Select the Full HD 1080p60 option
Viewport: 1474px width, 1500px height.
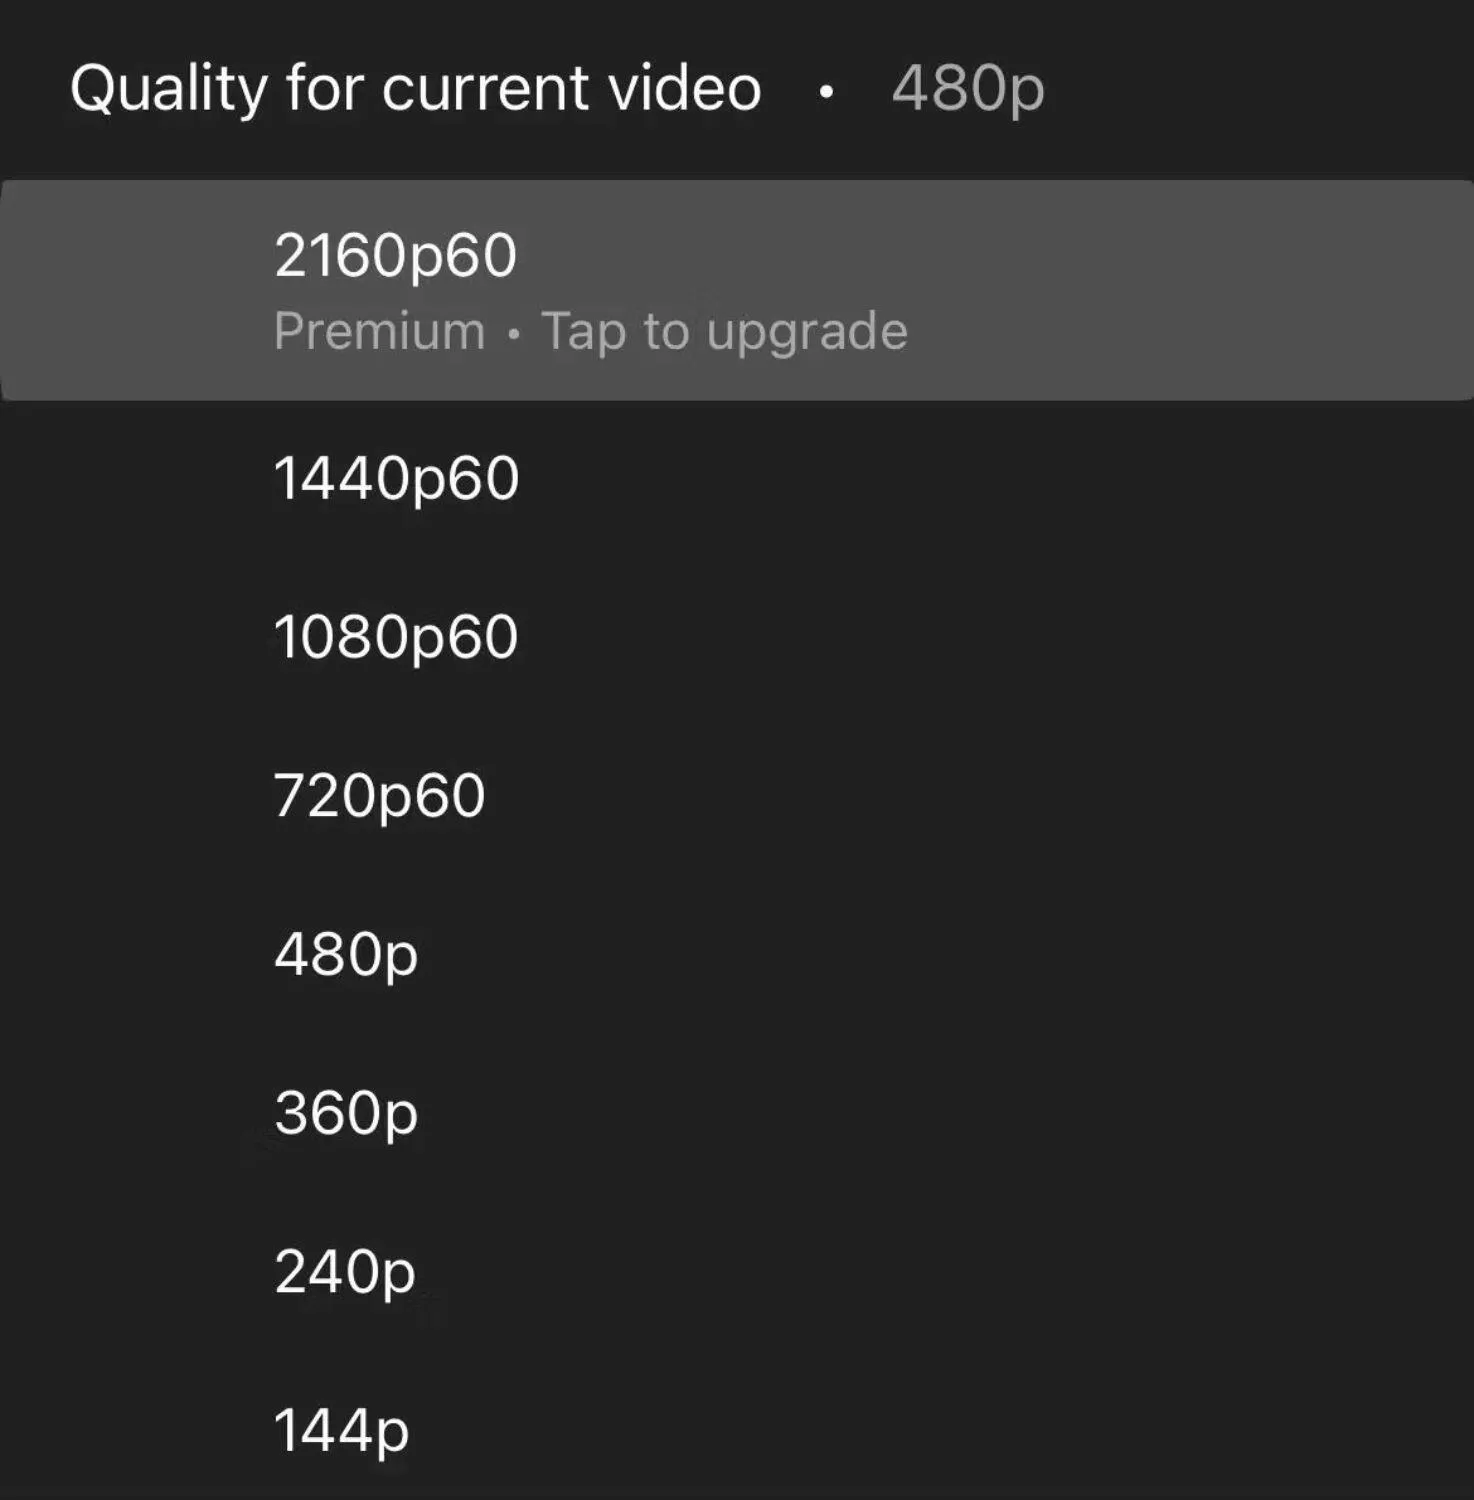pyautogui.click(x=396, y=635)
